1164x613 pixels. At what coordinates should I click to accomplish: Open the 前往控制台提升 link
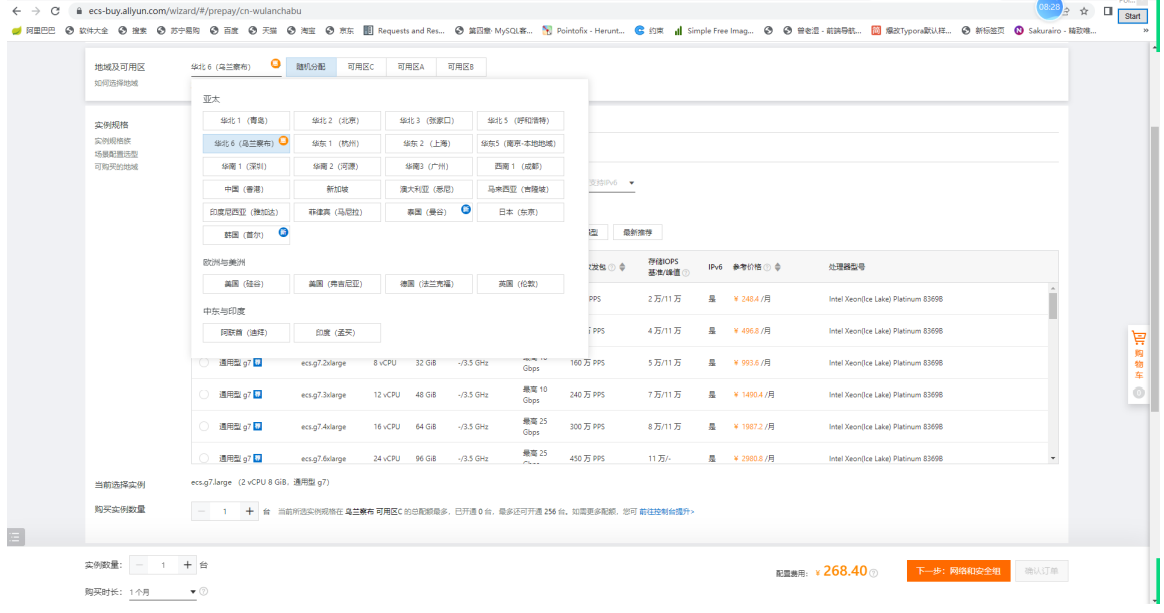tap(667, 511)
